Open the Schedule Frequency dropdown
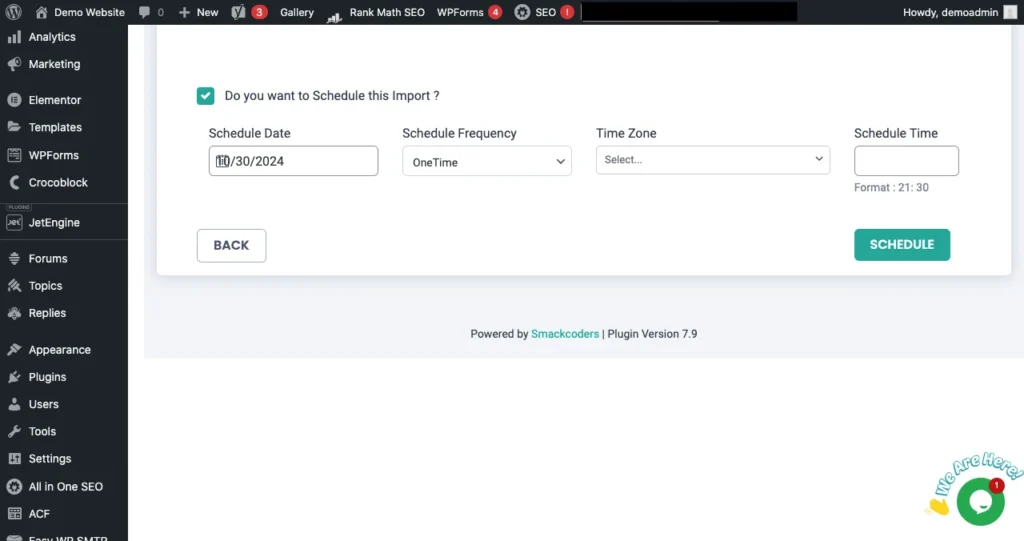The height and width of the screenshot is (541, 1024). click(486, 161)
